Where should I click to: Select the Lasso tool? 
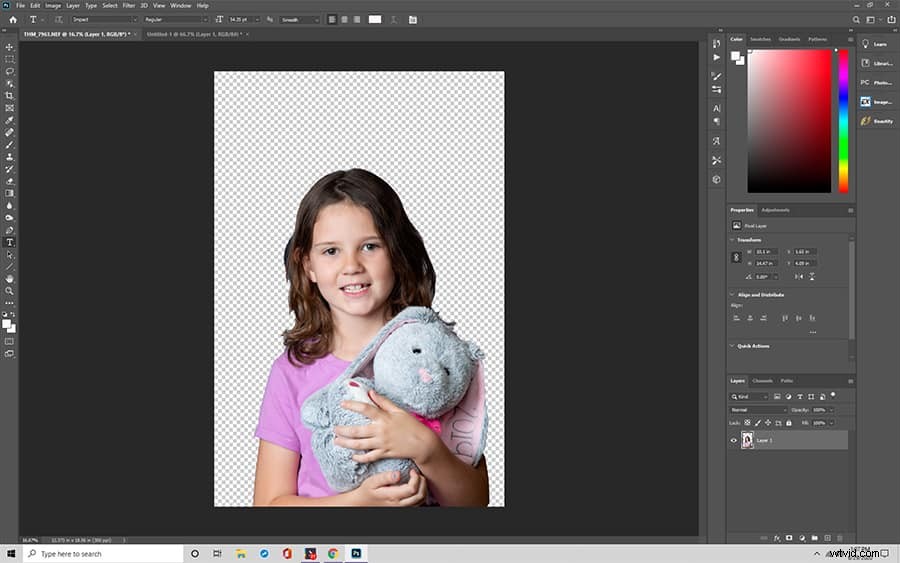click(9, 71)
